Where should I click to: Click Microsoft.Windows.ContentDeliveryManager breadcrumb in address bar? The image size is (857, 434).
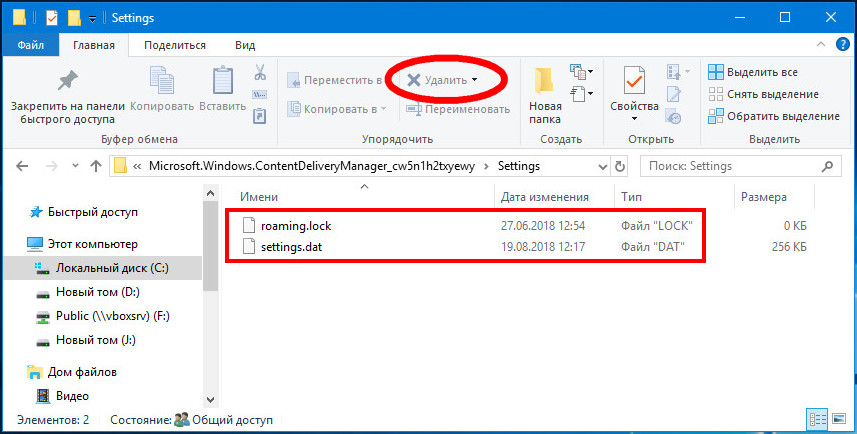312,166
